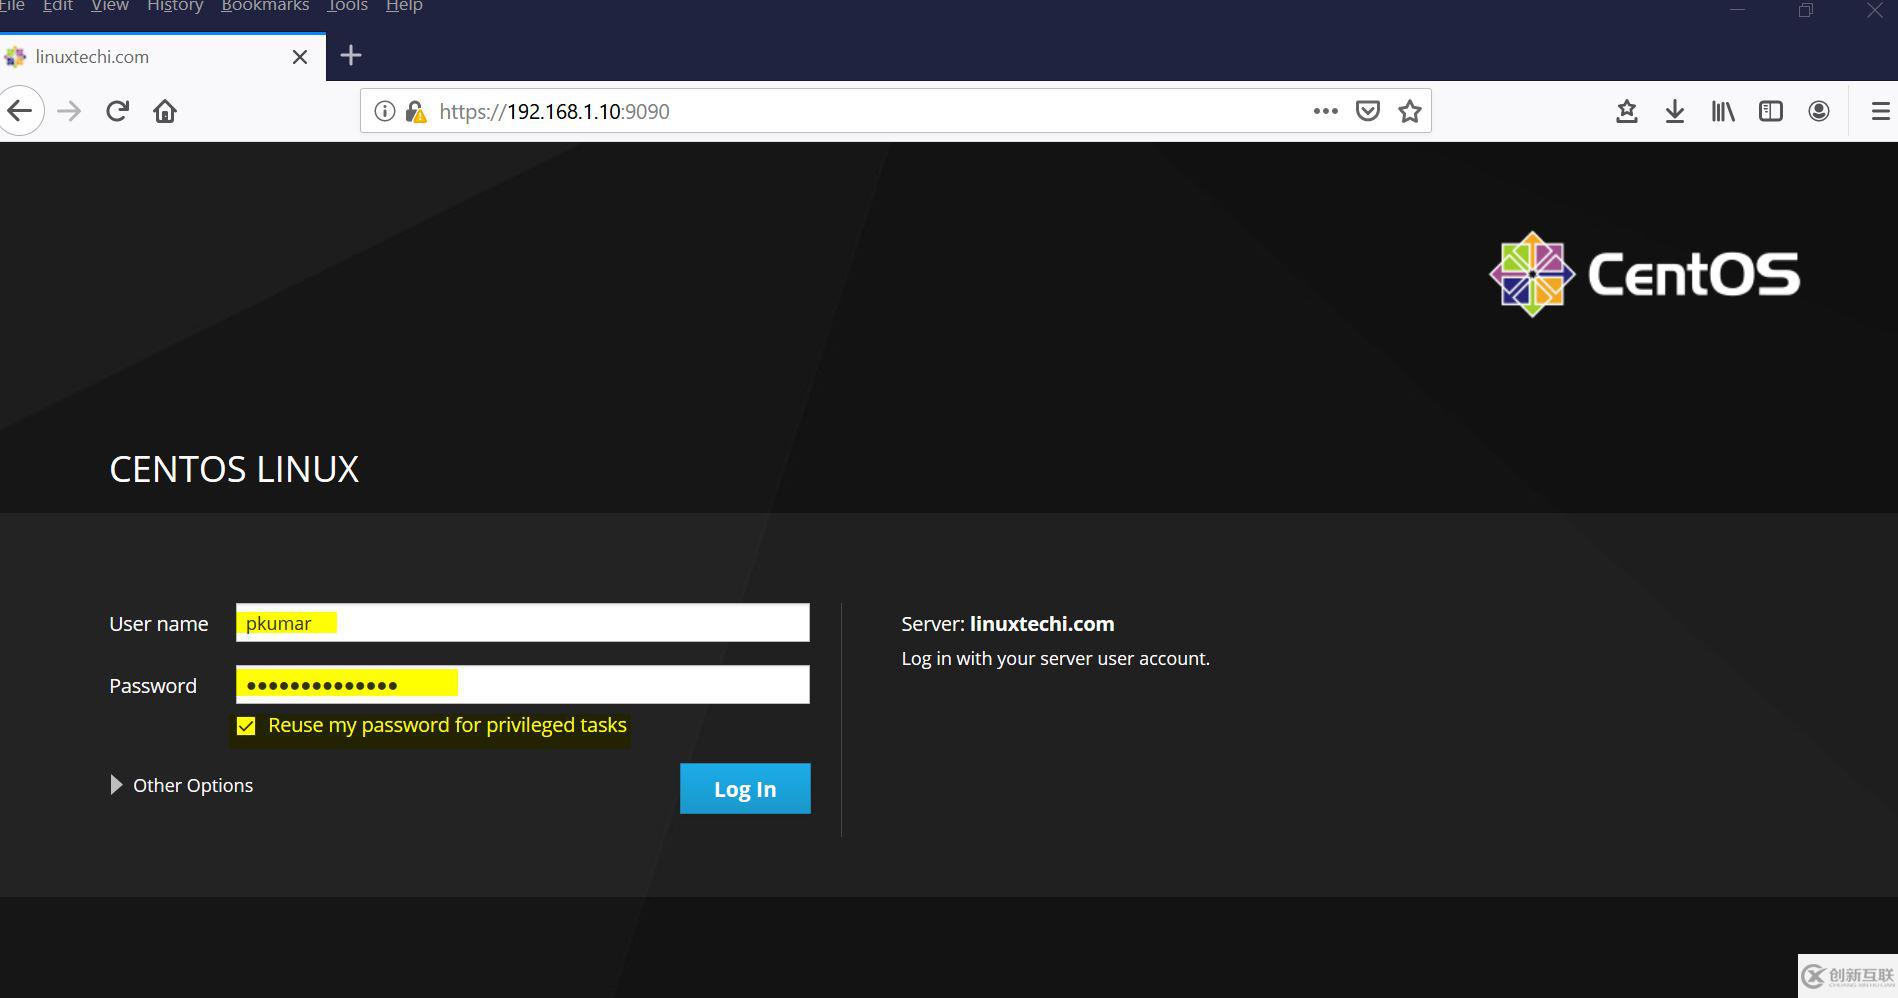The width and height of the screenshot is (1898, 998).
Task: Click the Log In button
Action: 745,789
